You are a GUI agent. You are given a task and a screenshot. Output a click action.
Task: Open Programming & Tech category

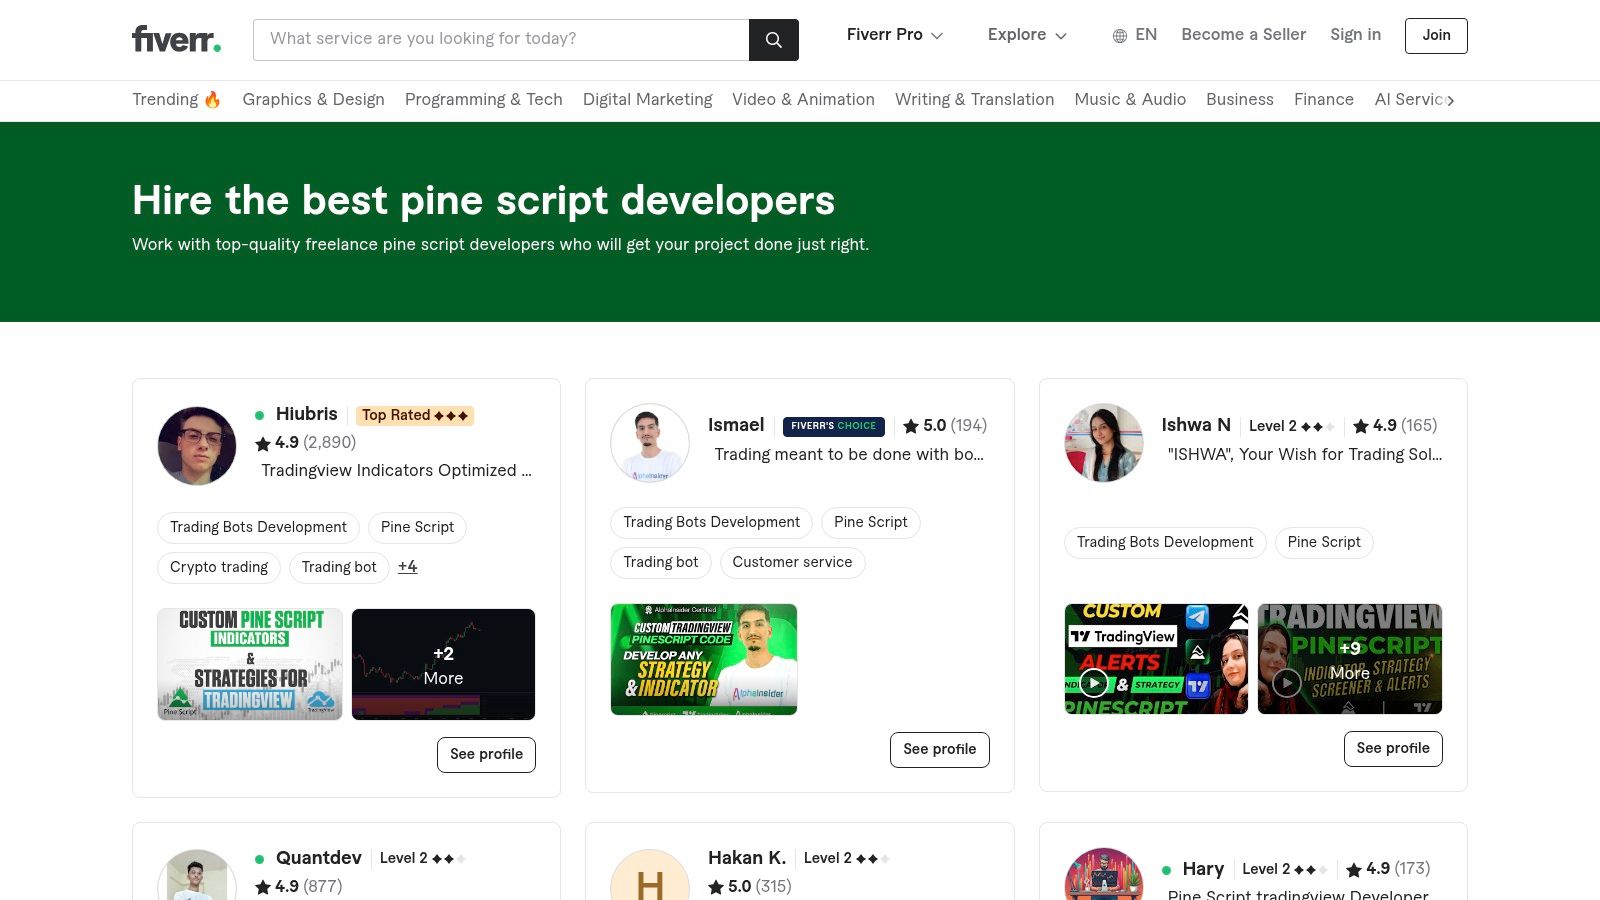point(484,99)
